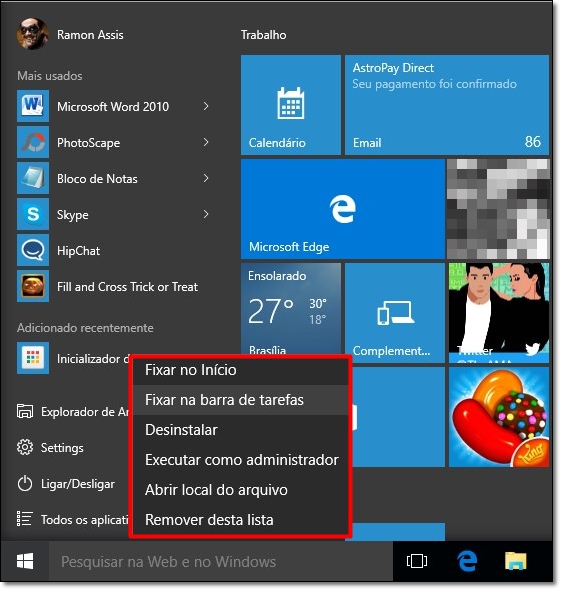Click the PhotoScape label
This screenshot has width=561, height=590.
point(88,143)
